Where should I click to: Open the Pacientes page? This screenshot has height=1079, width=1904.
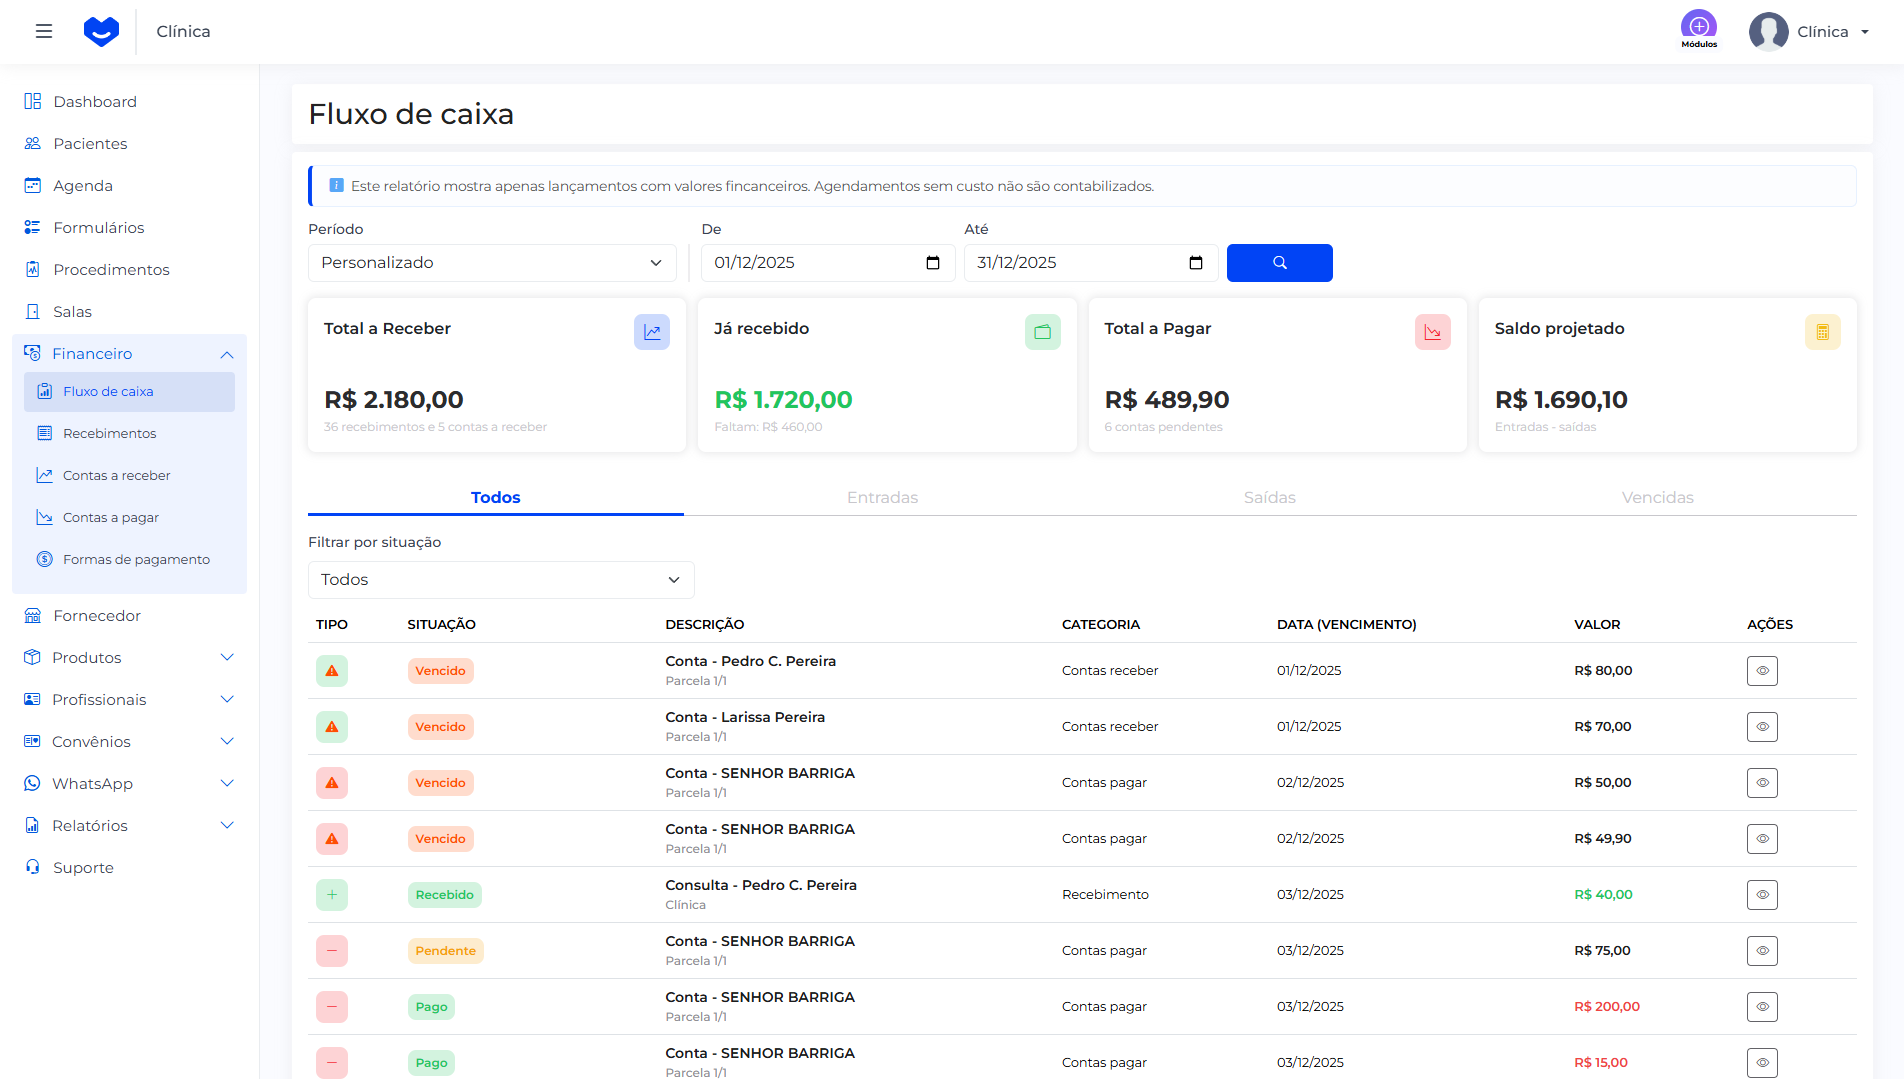(90, 144)
